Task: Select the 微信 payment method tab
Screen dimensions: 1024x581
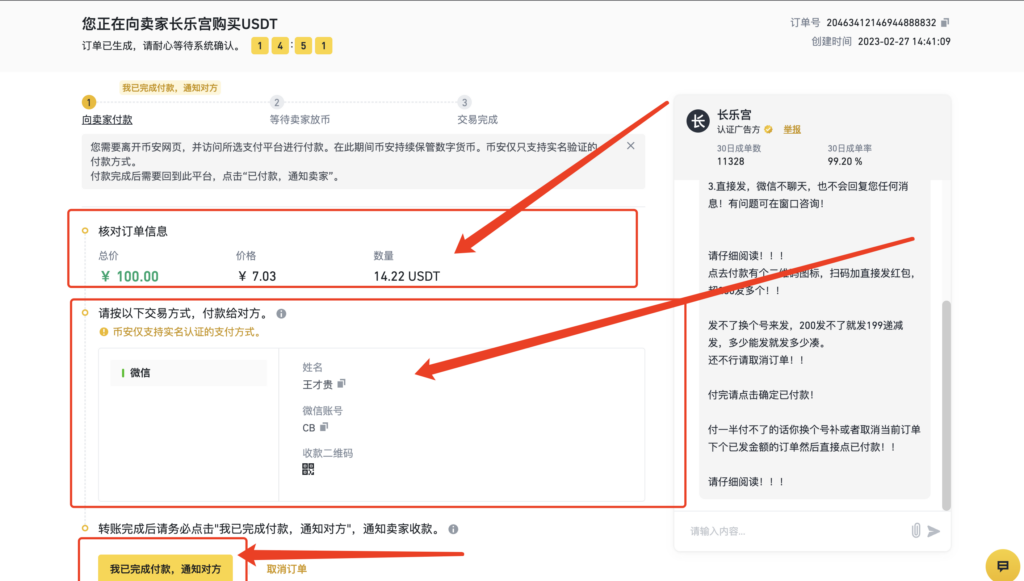Action: click(189, 373)
